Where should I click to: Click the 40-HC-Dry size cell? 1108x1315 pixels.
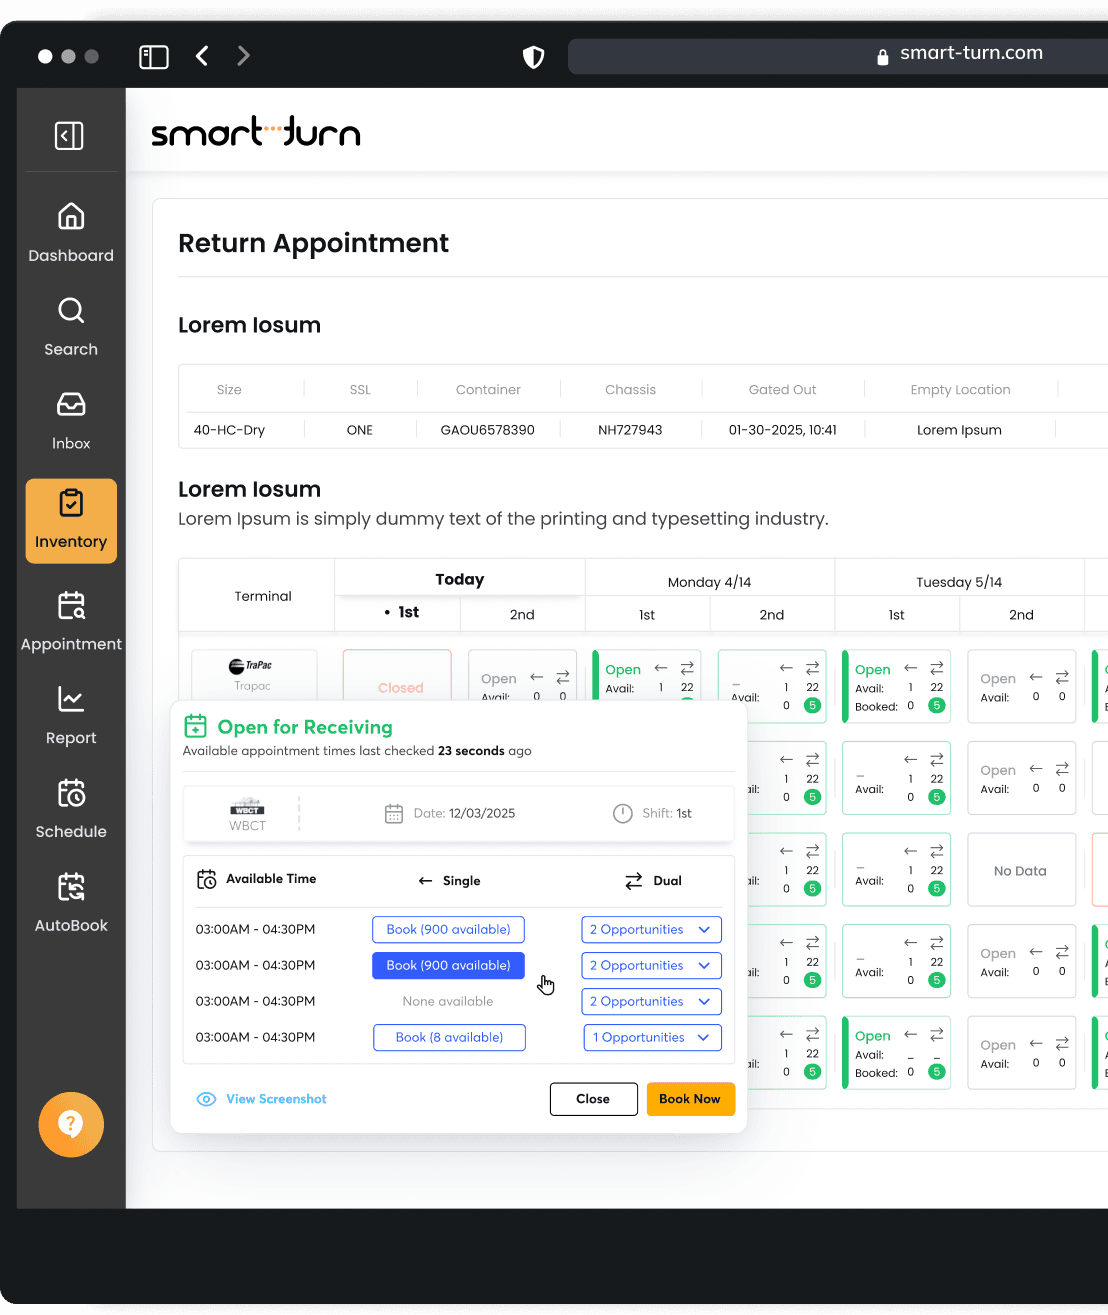pyautogui.click(x=229, y=430)
